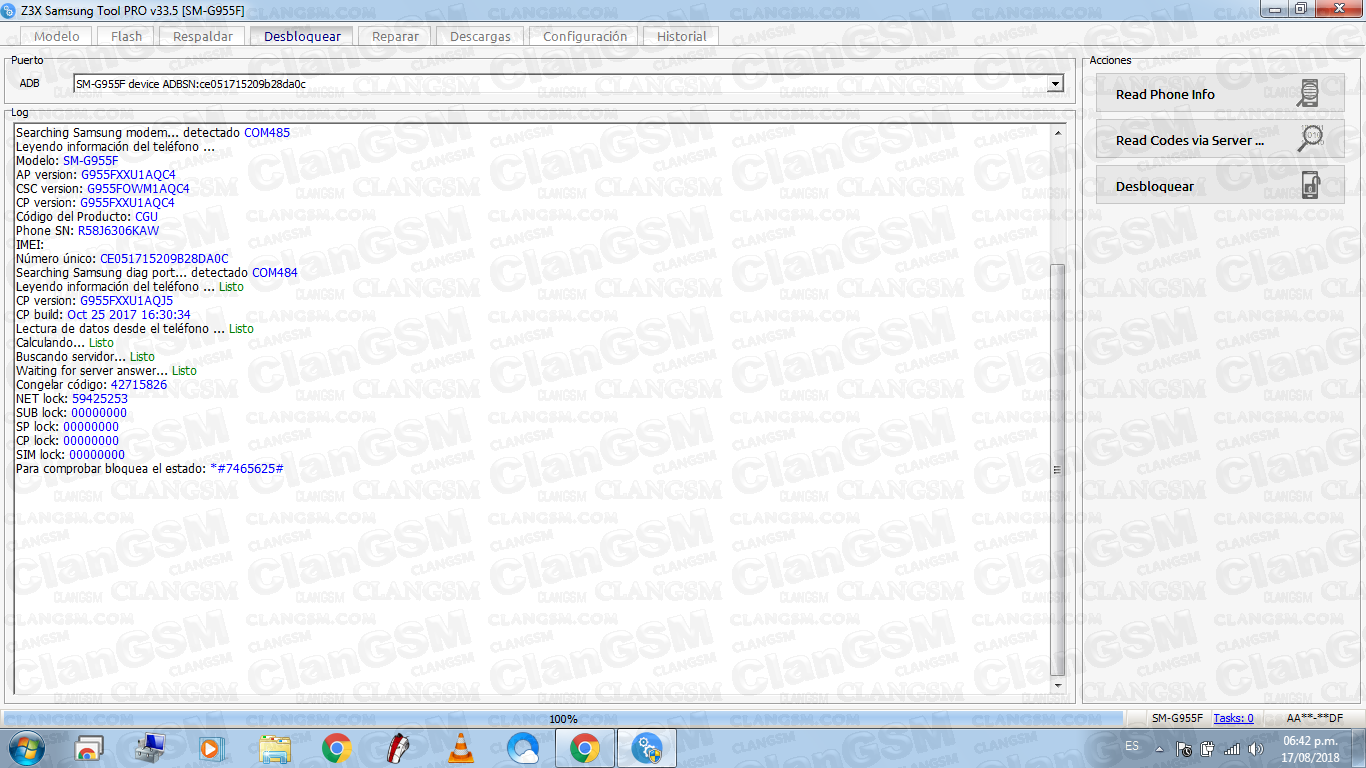This screenshot has width=1366, height=768.
Task: Open the Respaldar tab
Action: tap(203, 36)
